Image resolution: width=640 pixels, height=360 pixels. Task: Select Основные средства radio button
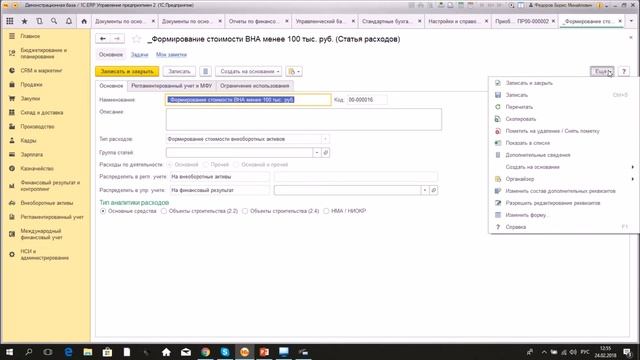pyautogui.click(x=103, y=211)
